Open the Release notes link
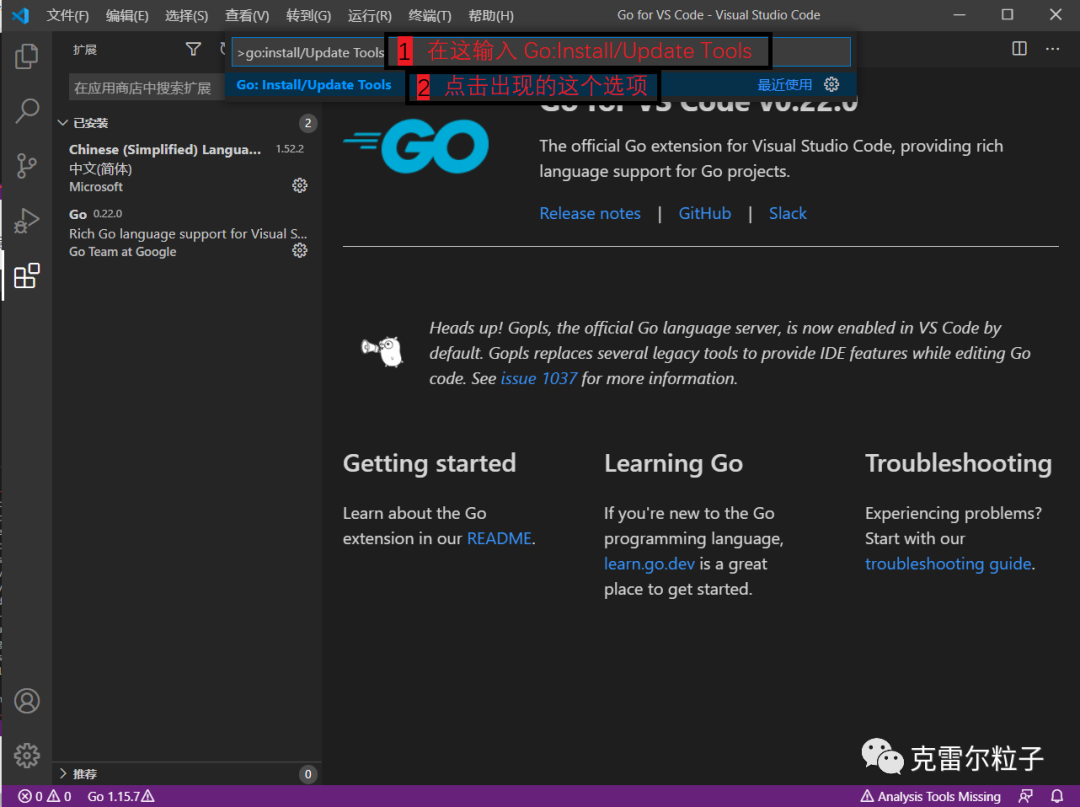Screen dimensions: 1080x807 pos(590,213)
